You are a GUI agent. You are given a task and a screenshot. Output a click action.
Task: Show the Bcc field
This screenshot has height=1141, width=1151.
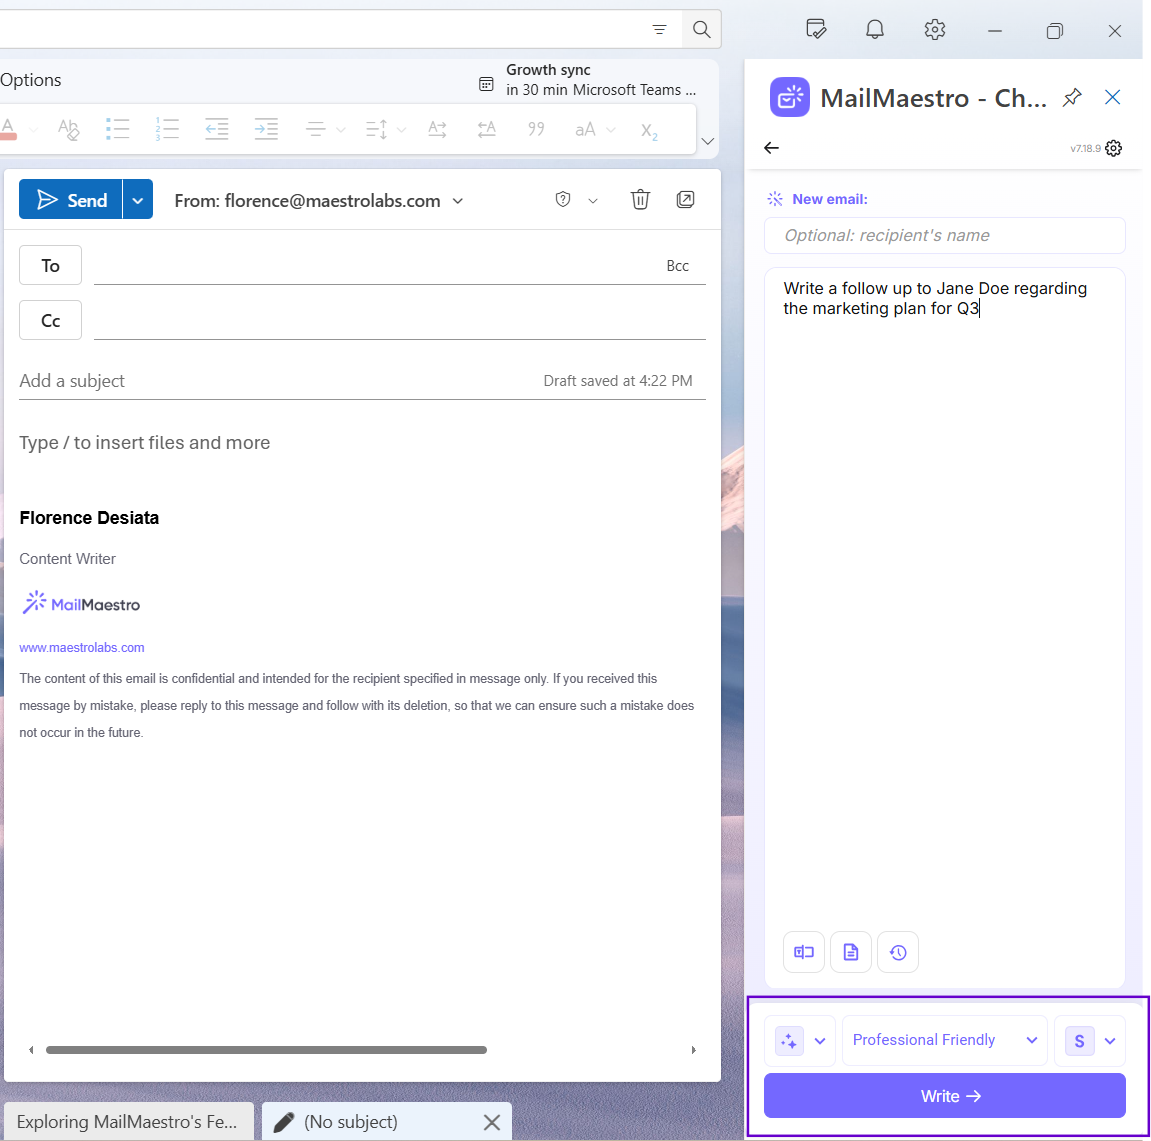(x=678, y=266)
